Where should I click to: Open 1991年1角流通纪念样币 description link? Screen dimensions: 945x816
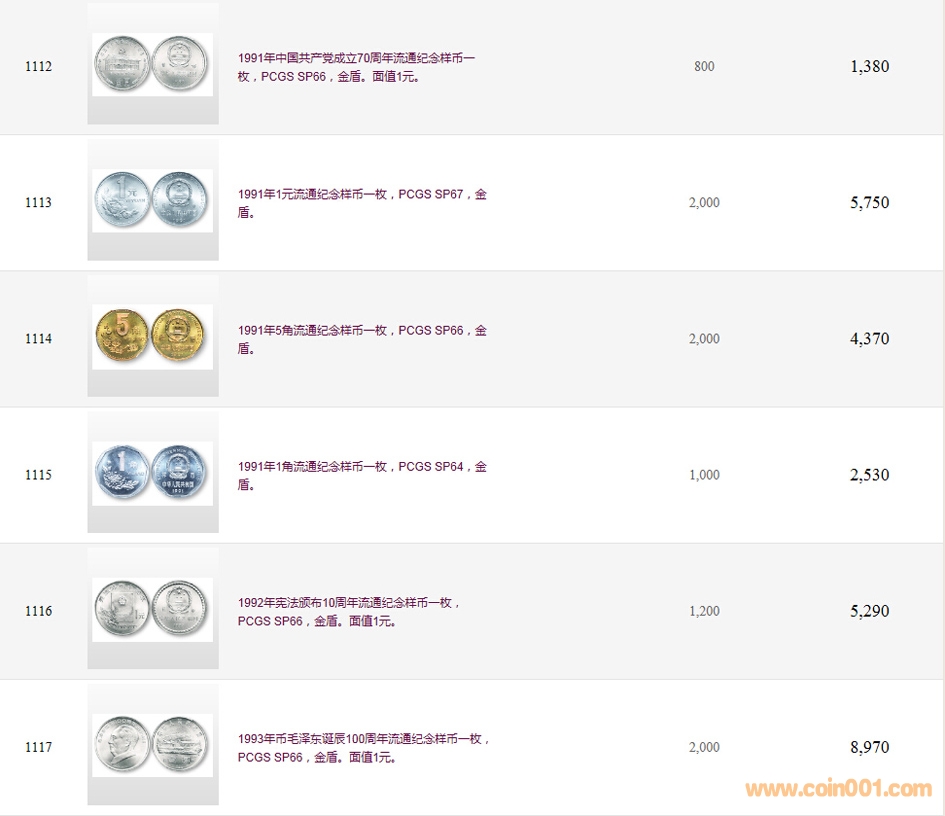(362, 475)
